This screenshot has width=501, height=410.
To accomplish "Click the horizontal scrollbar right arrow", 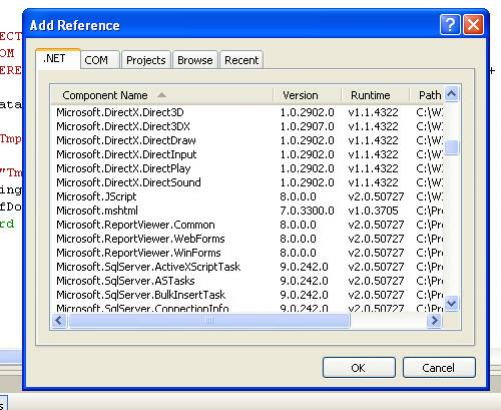I will coord(434,321).
